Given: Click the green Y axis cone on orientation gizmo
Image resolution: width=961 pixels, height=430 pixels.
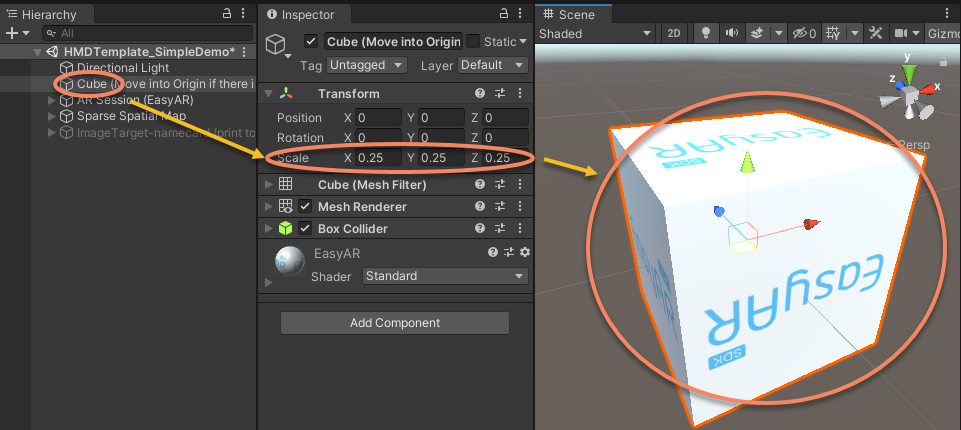Looking at the screenshot, I should click(910, 72).
